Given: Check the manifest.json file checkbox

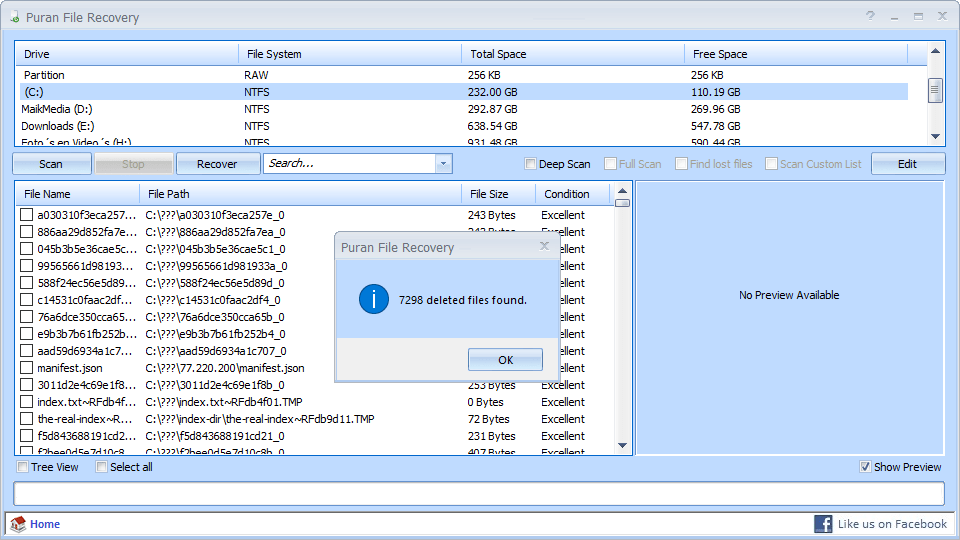Looking at the screenshot, I should pyautogui.click(x=26, y=368).
